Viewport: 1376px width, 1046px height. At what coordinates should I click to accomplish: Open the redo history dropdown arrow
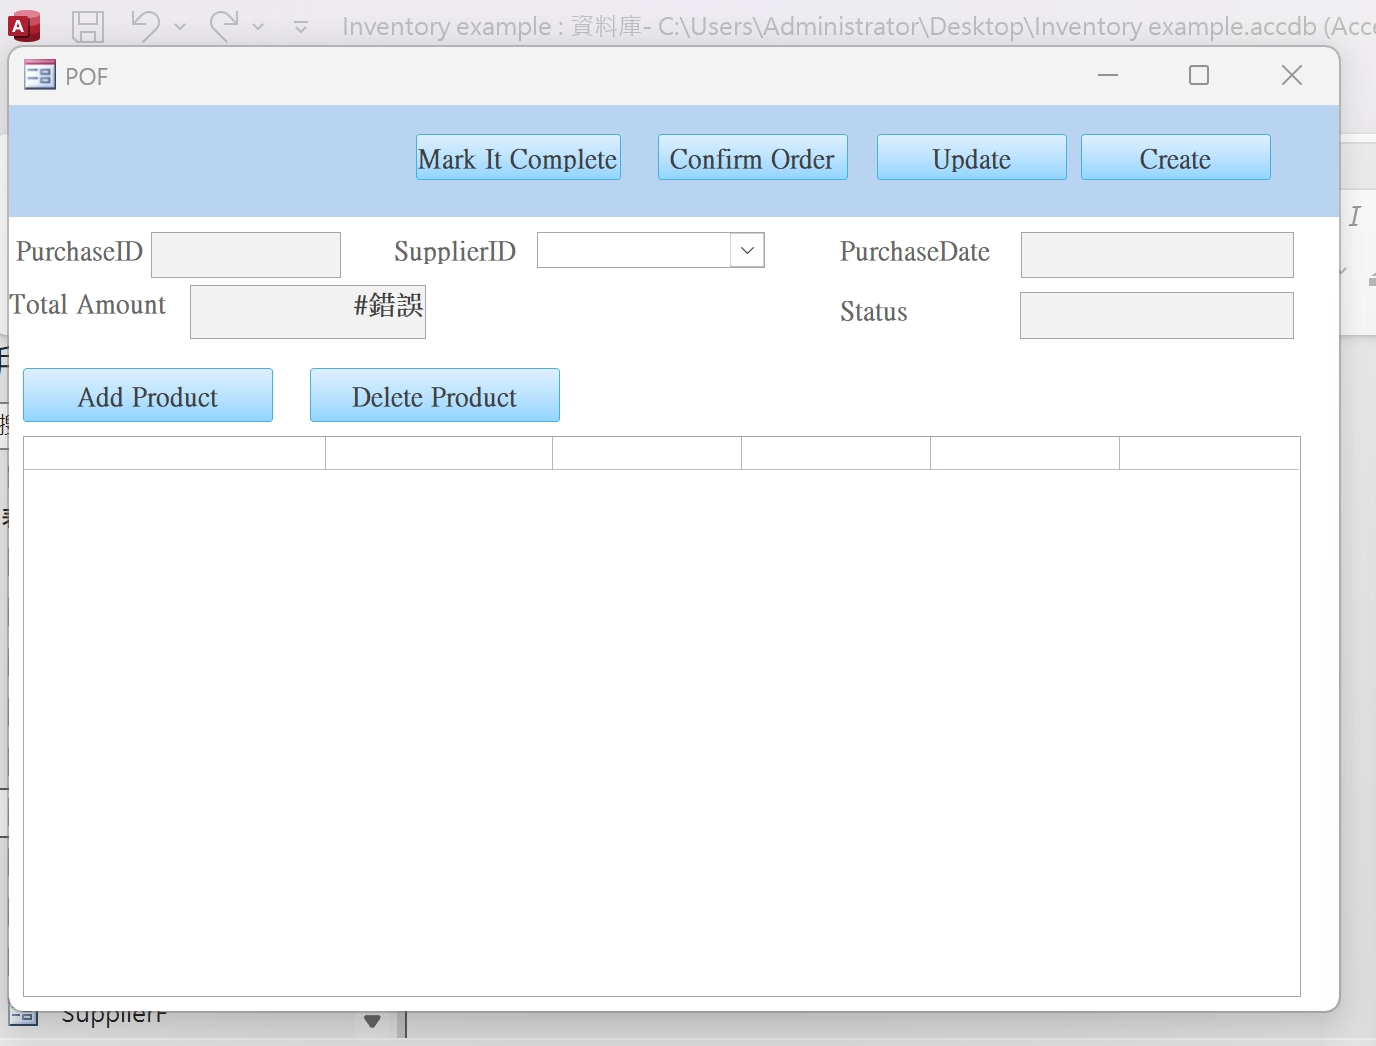258,27
